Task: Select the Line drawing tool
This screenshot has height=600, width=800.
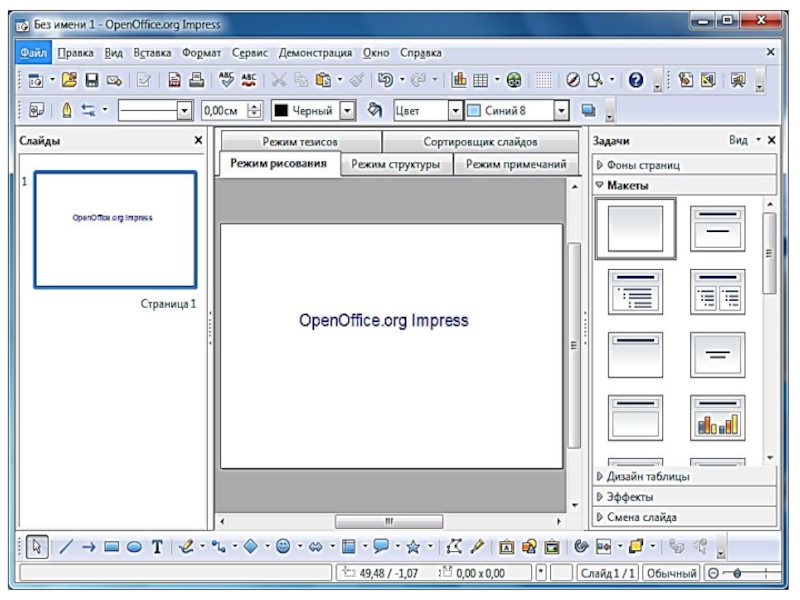Action: pos(66,546)
